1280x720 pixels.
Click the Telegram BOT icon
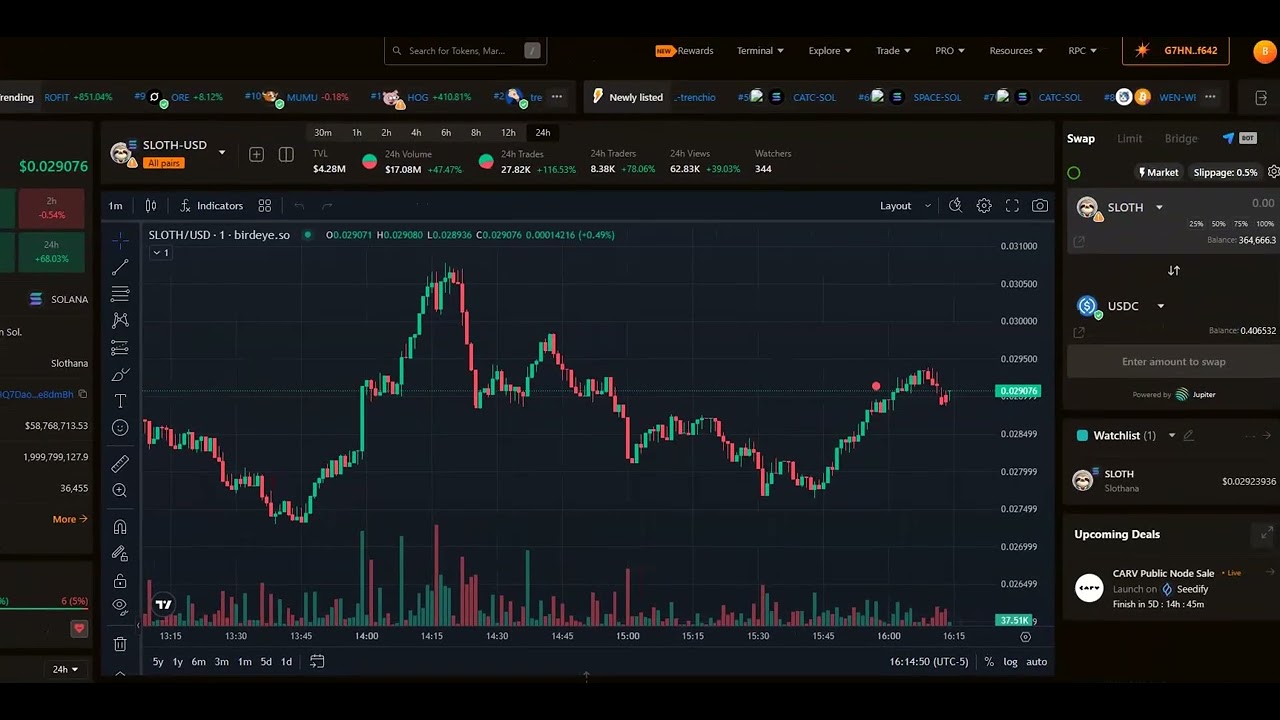click(1239, 138)
